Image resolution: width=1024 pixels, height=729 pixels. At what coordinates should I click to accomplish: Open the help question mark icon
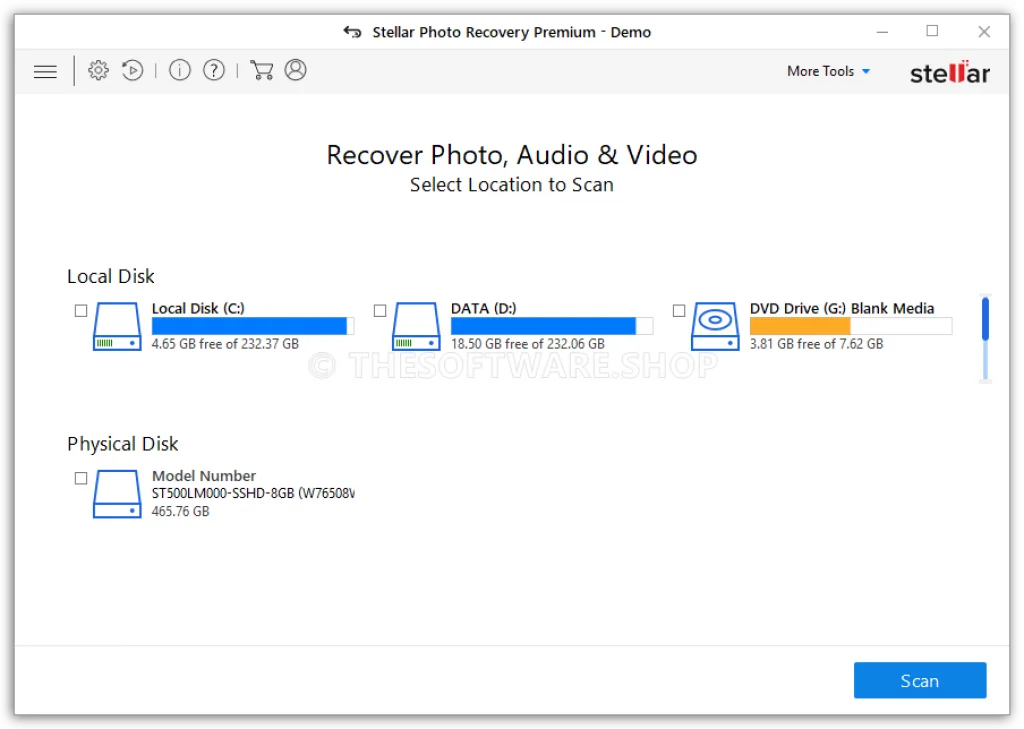[214, 70]
